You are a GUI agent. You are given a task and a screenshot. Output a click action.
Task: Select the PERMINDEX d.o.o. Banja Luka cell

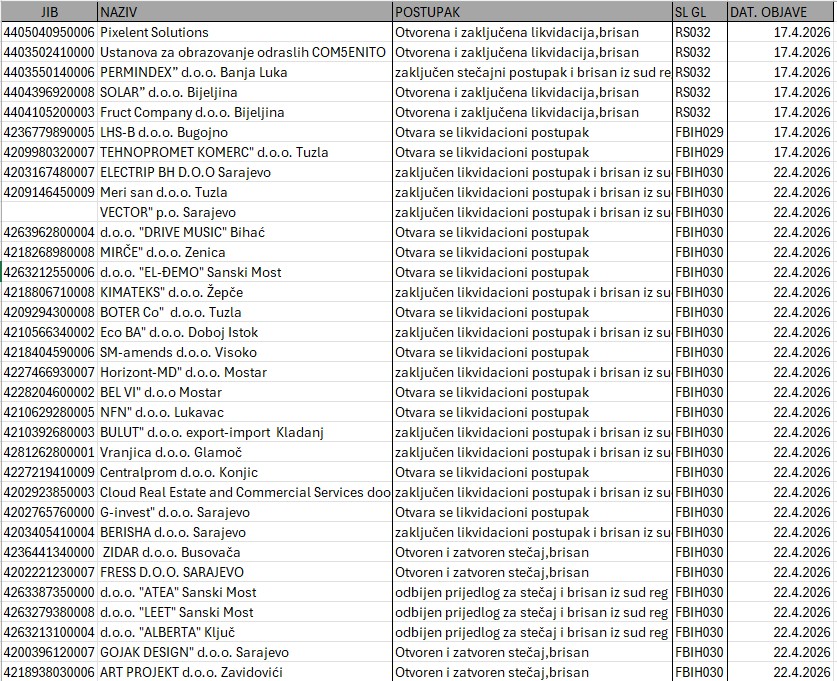(244, 72)
